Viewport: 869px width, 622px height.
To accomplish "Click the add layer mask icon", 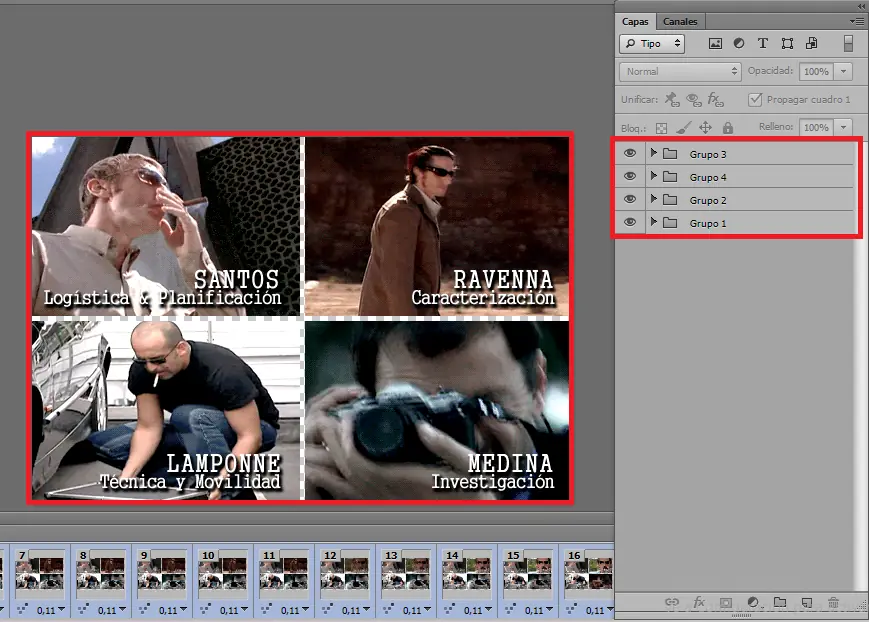I will pyautogui.click(x=726, y=603).
